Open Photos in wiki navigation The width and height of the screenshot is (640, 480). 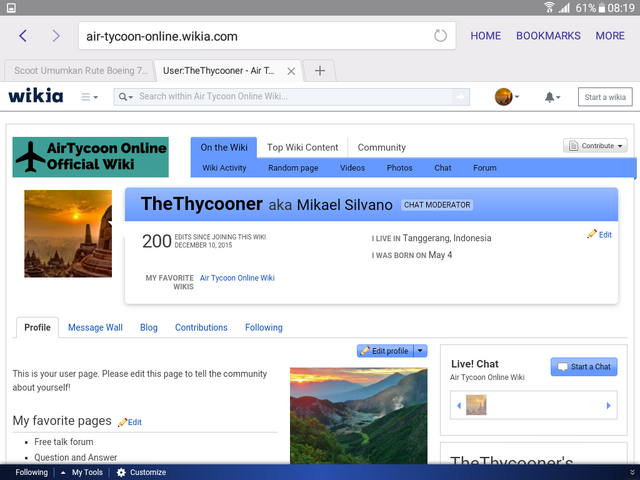click(399, 168)
